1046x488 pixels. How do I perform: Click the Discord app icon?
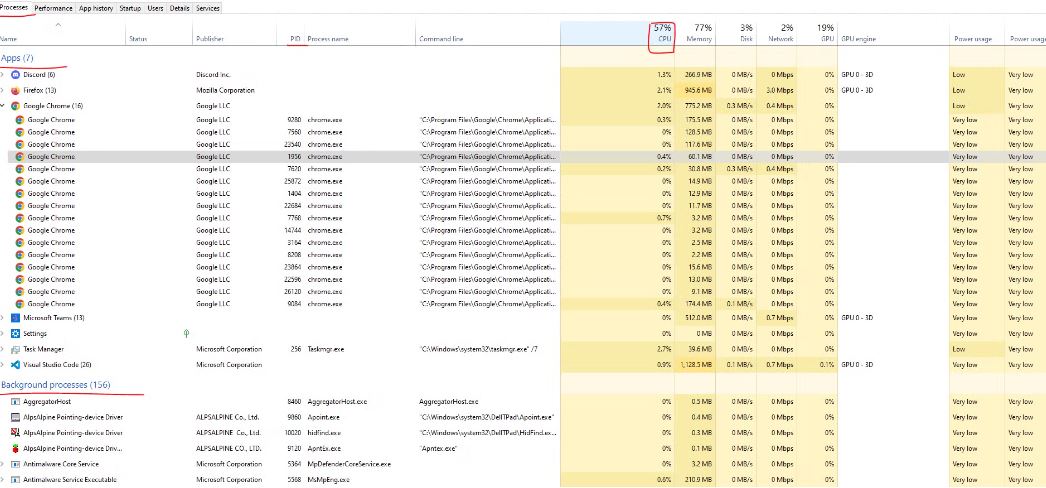click(15, 75)
